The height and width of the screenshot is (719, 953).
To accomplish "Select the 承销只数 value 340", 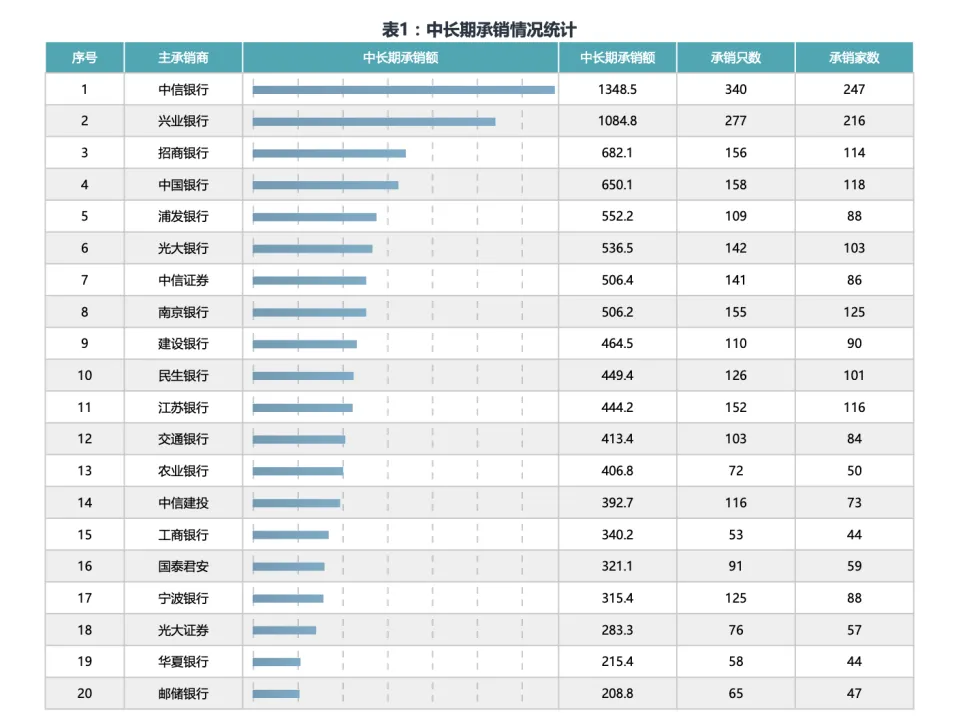I will tap(735, 89).
